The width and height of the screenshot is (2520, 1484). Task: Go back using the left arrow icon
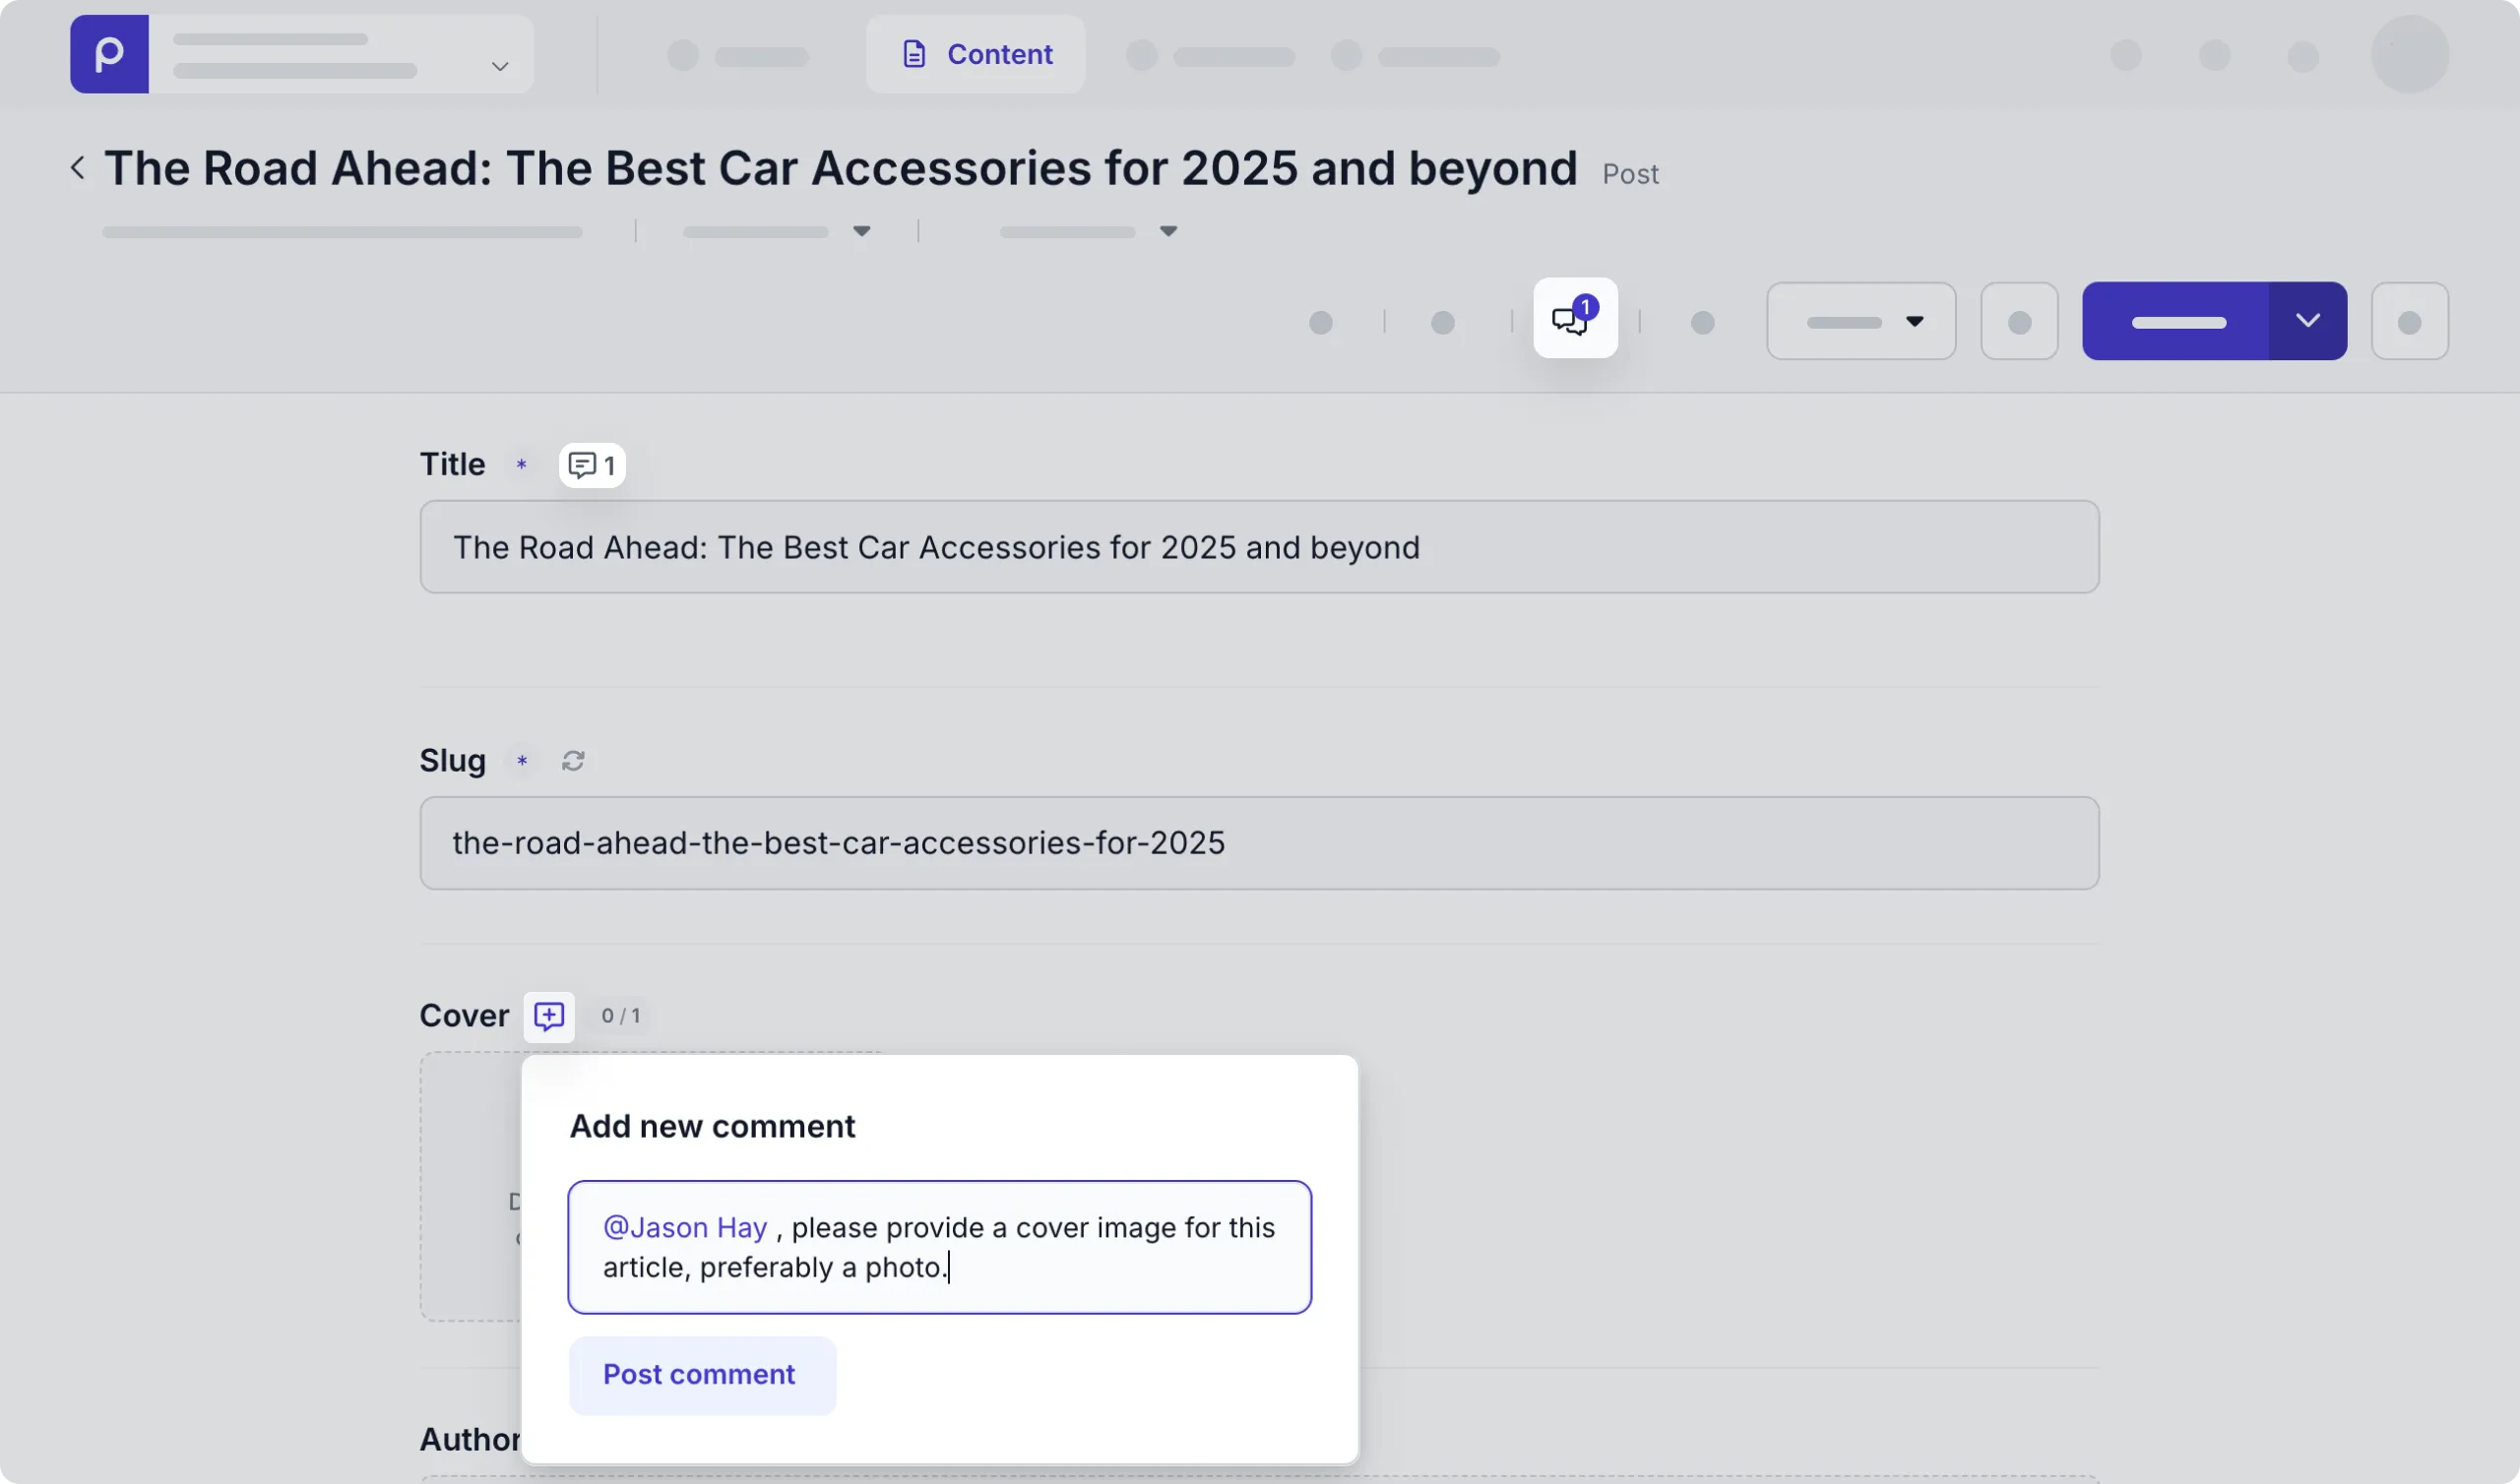pos(78,168)
